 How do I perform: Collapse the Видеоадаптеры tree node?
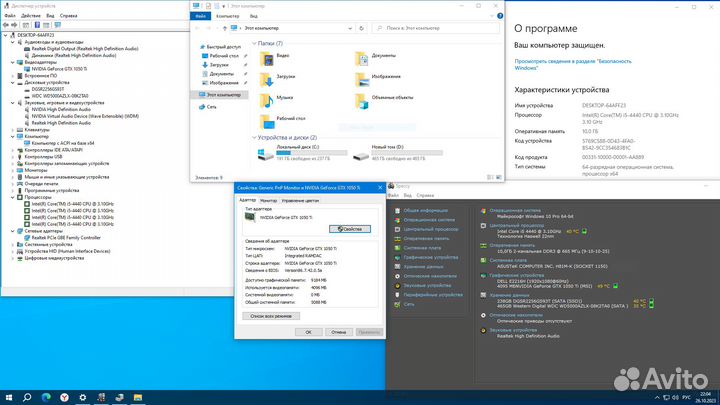(x=13, y=62)
